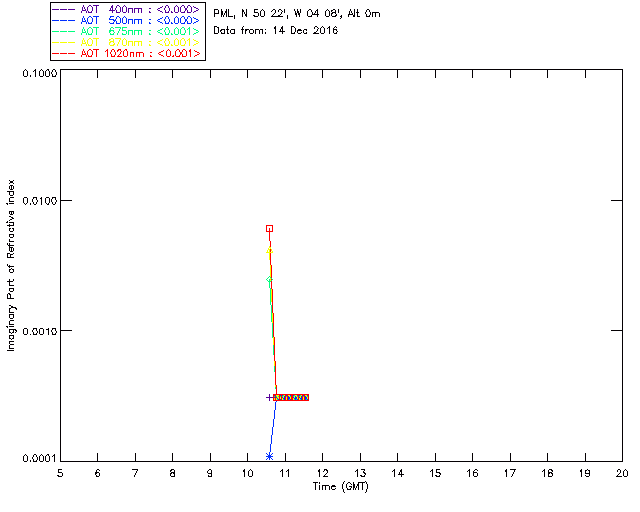Click the y-axis label 0.0100
This screenshot has width=640, height=512.
pos(40,201)
